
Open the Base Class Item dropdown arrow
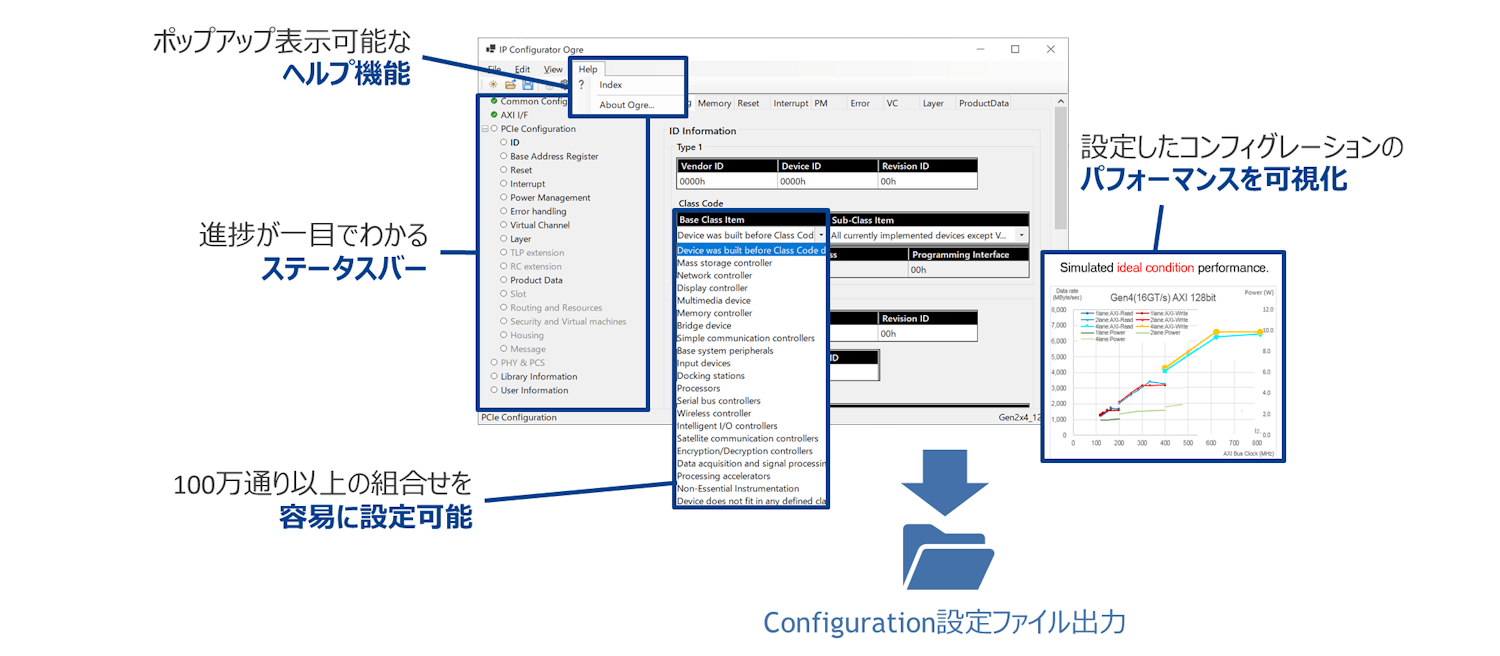(821, 235)
